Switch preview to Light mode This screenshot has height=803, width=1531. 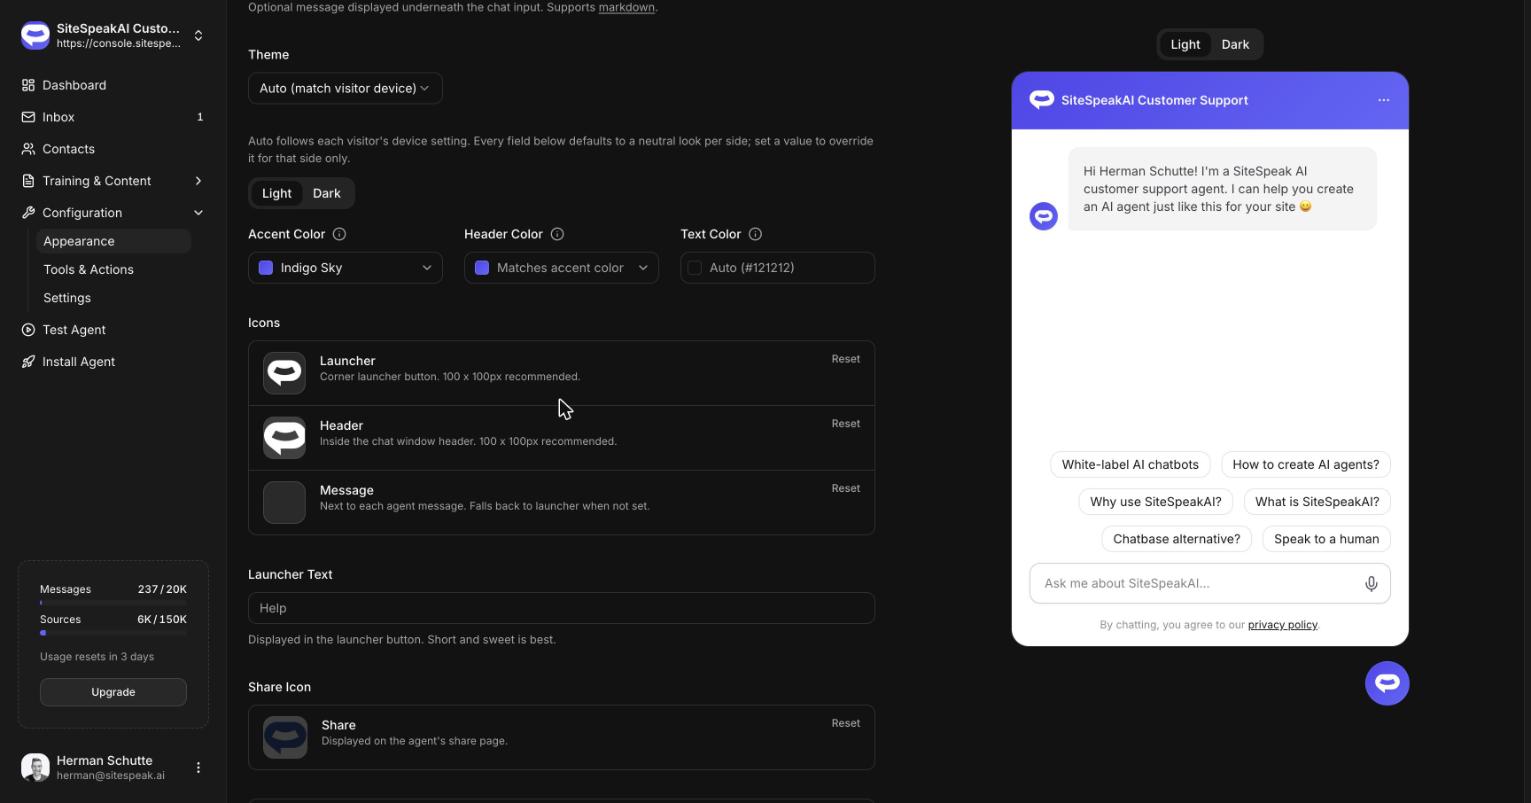pos(1185,44)
